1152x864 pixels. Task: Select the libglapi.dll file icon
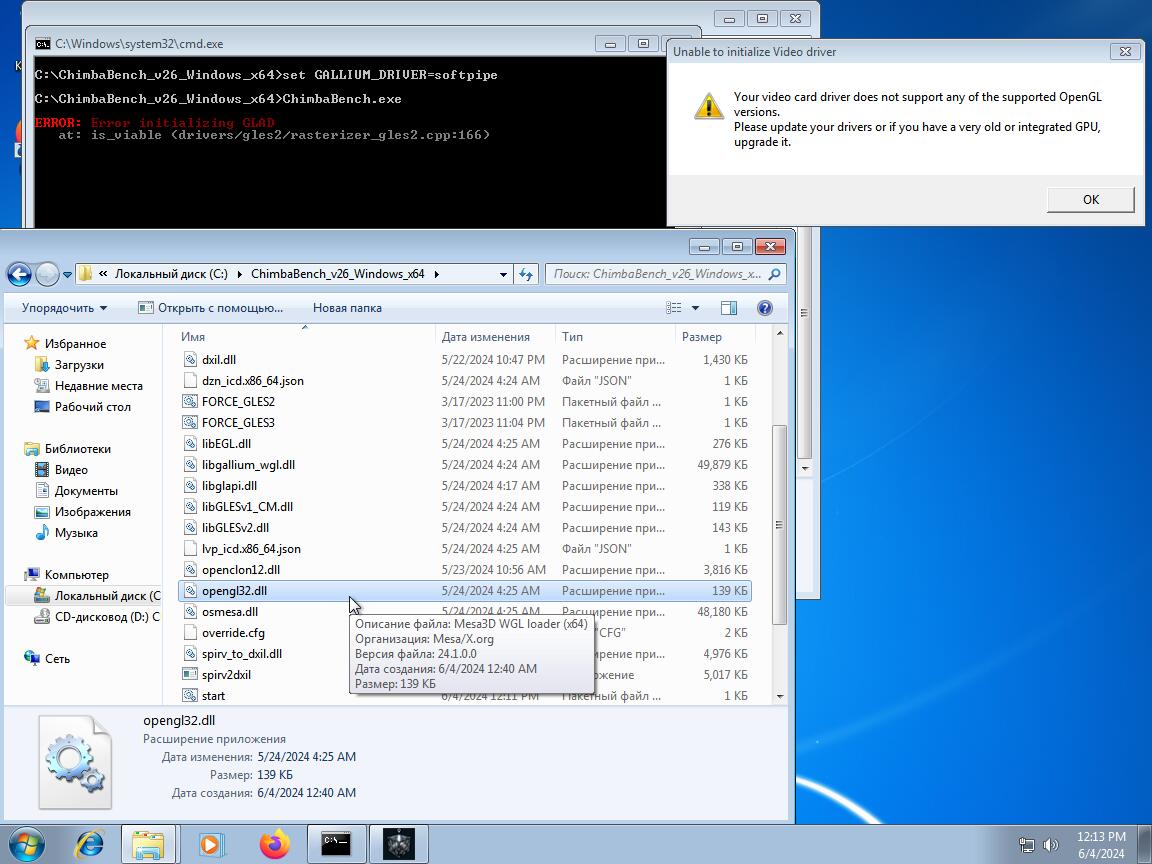pos(190,486)
